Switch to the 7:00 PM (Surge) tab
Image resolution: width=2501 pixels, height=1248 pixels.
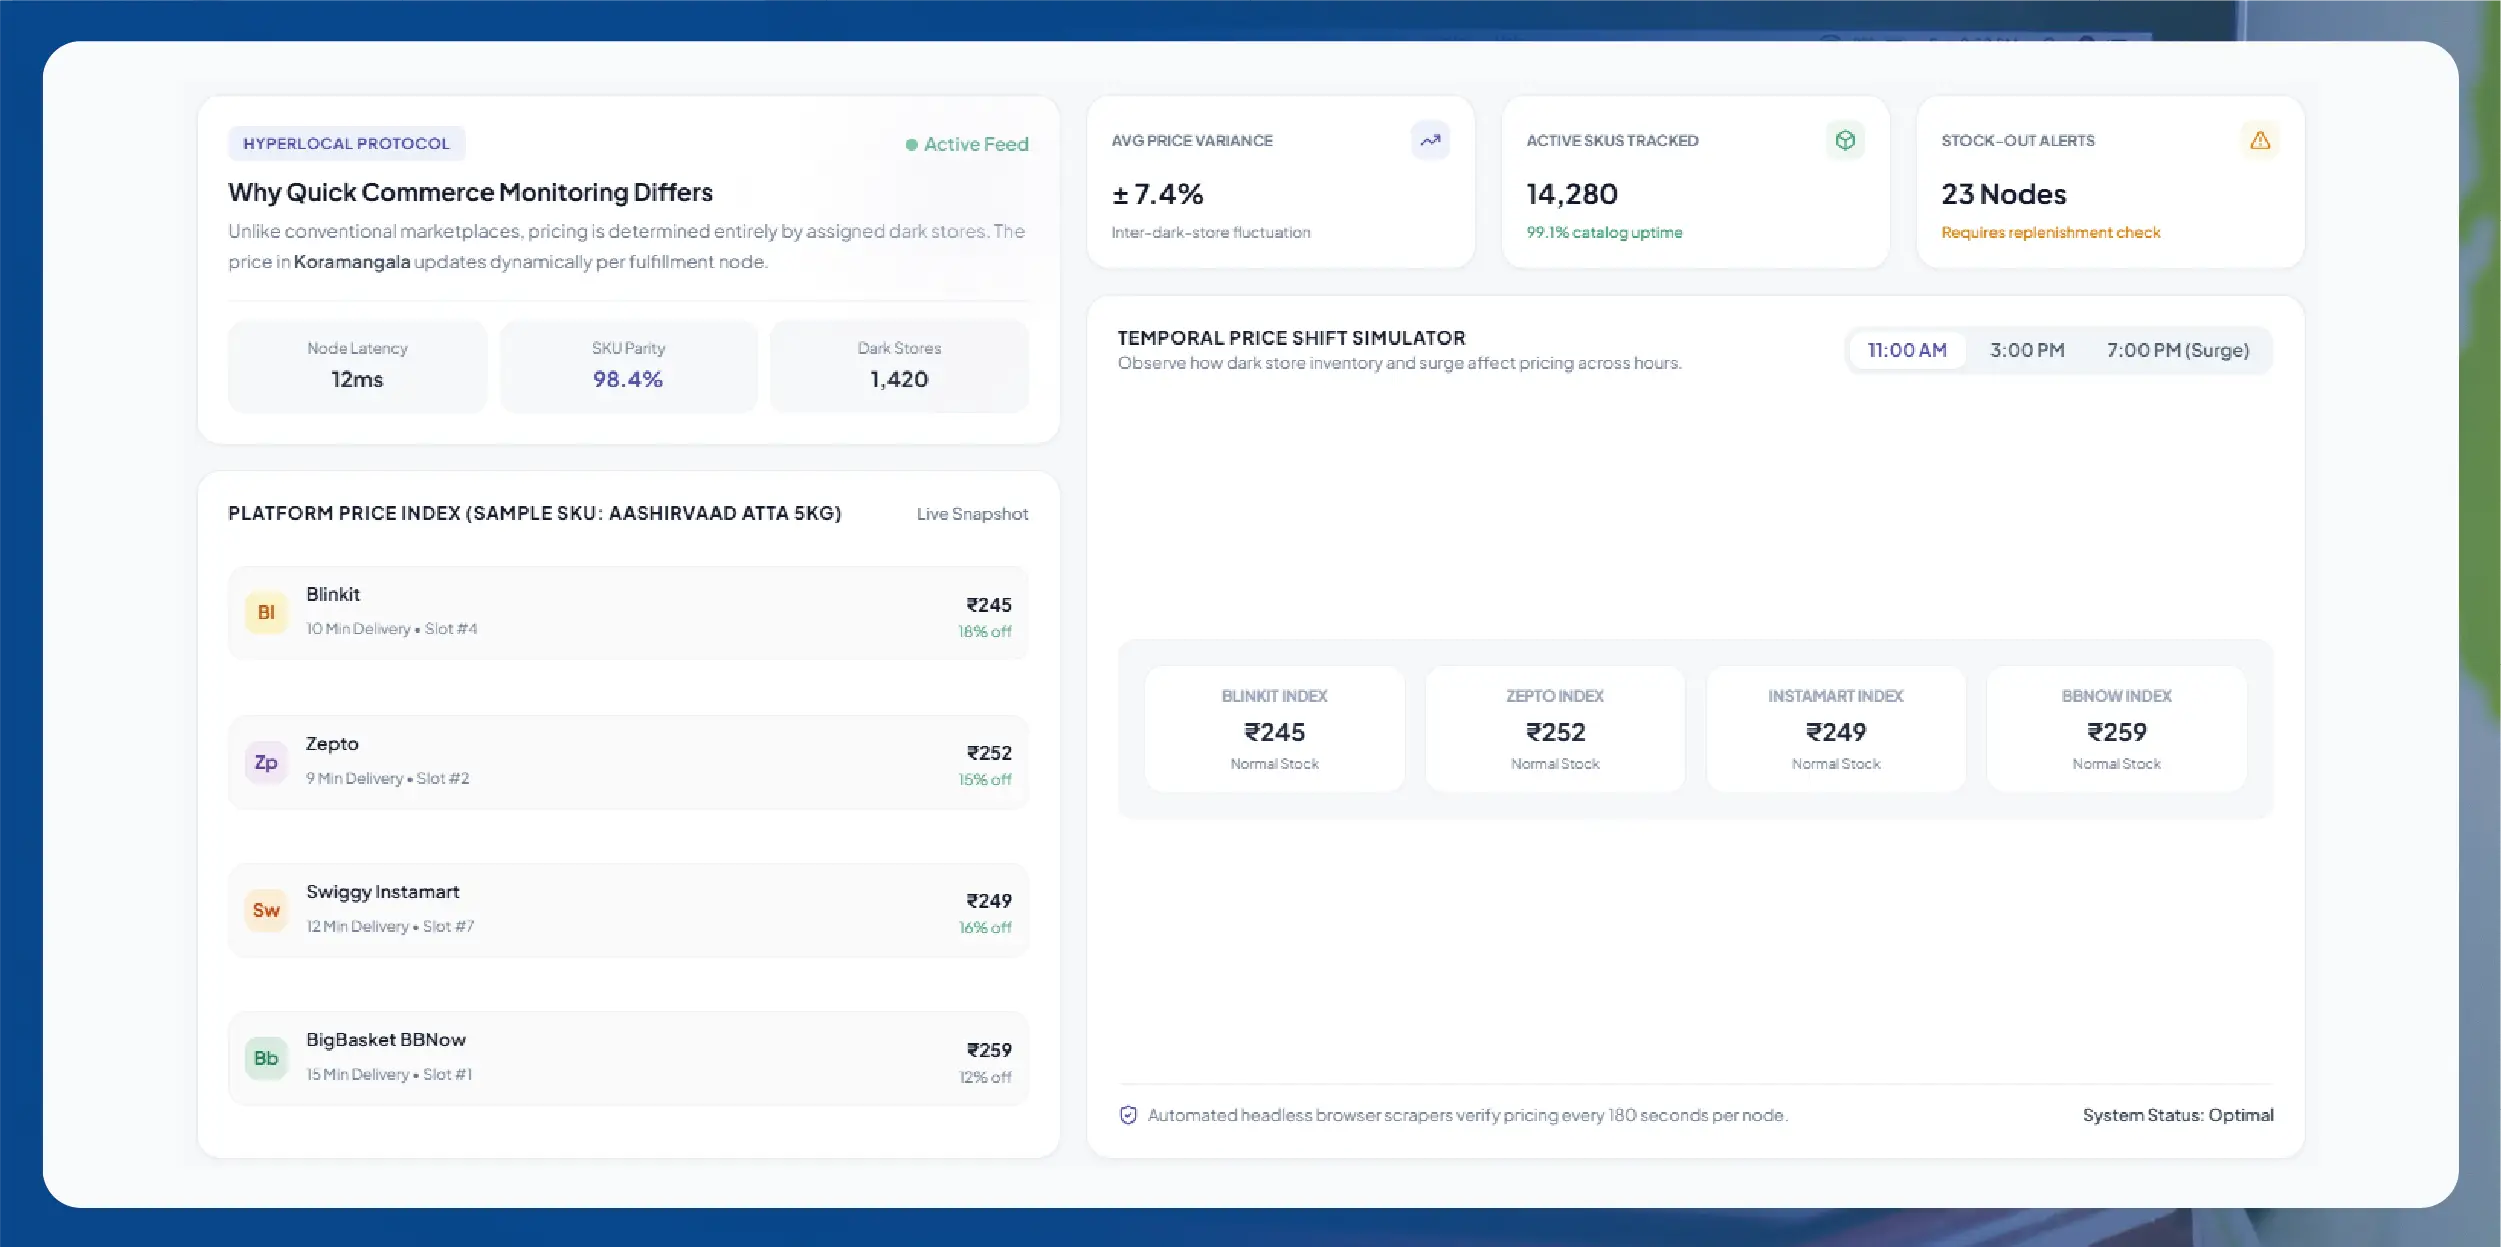pyautogui.click(x=2178, y=350)
